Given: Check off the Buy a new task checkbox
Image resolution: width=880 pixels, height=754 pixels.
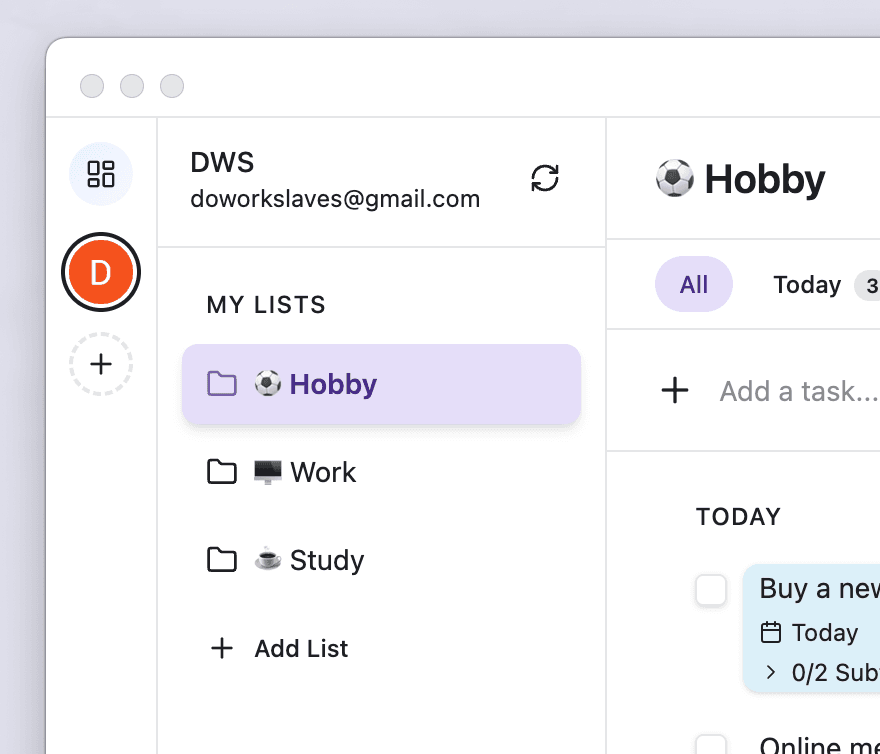Looking at the screenshot, I should (711, 590).
